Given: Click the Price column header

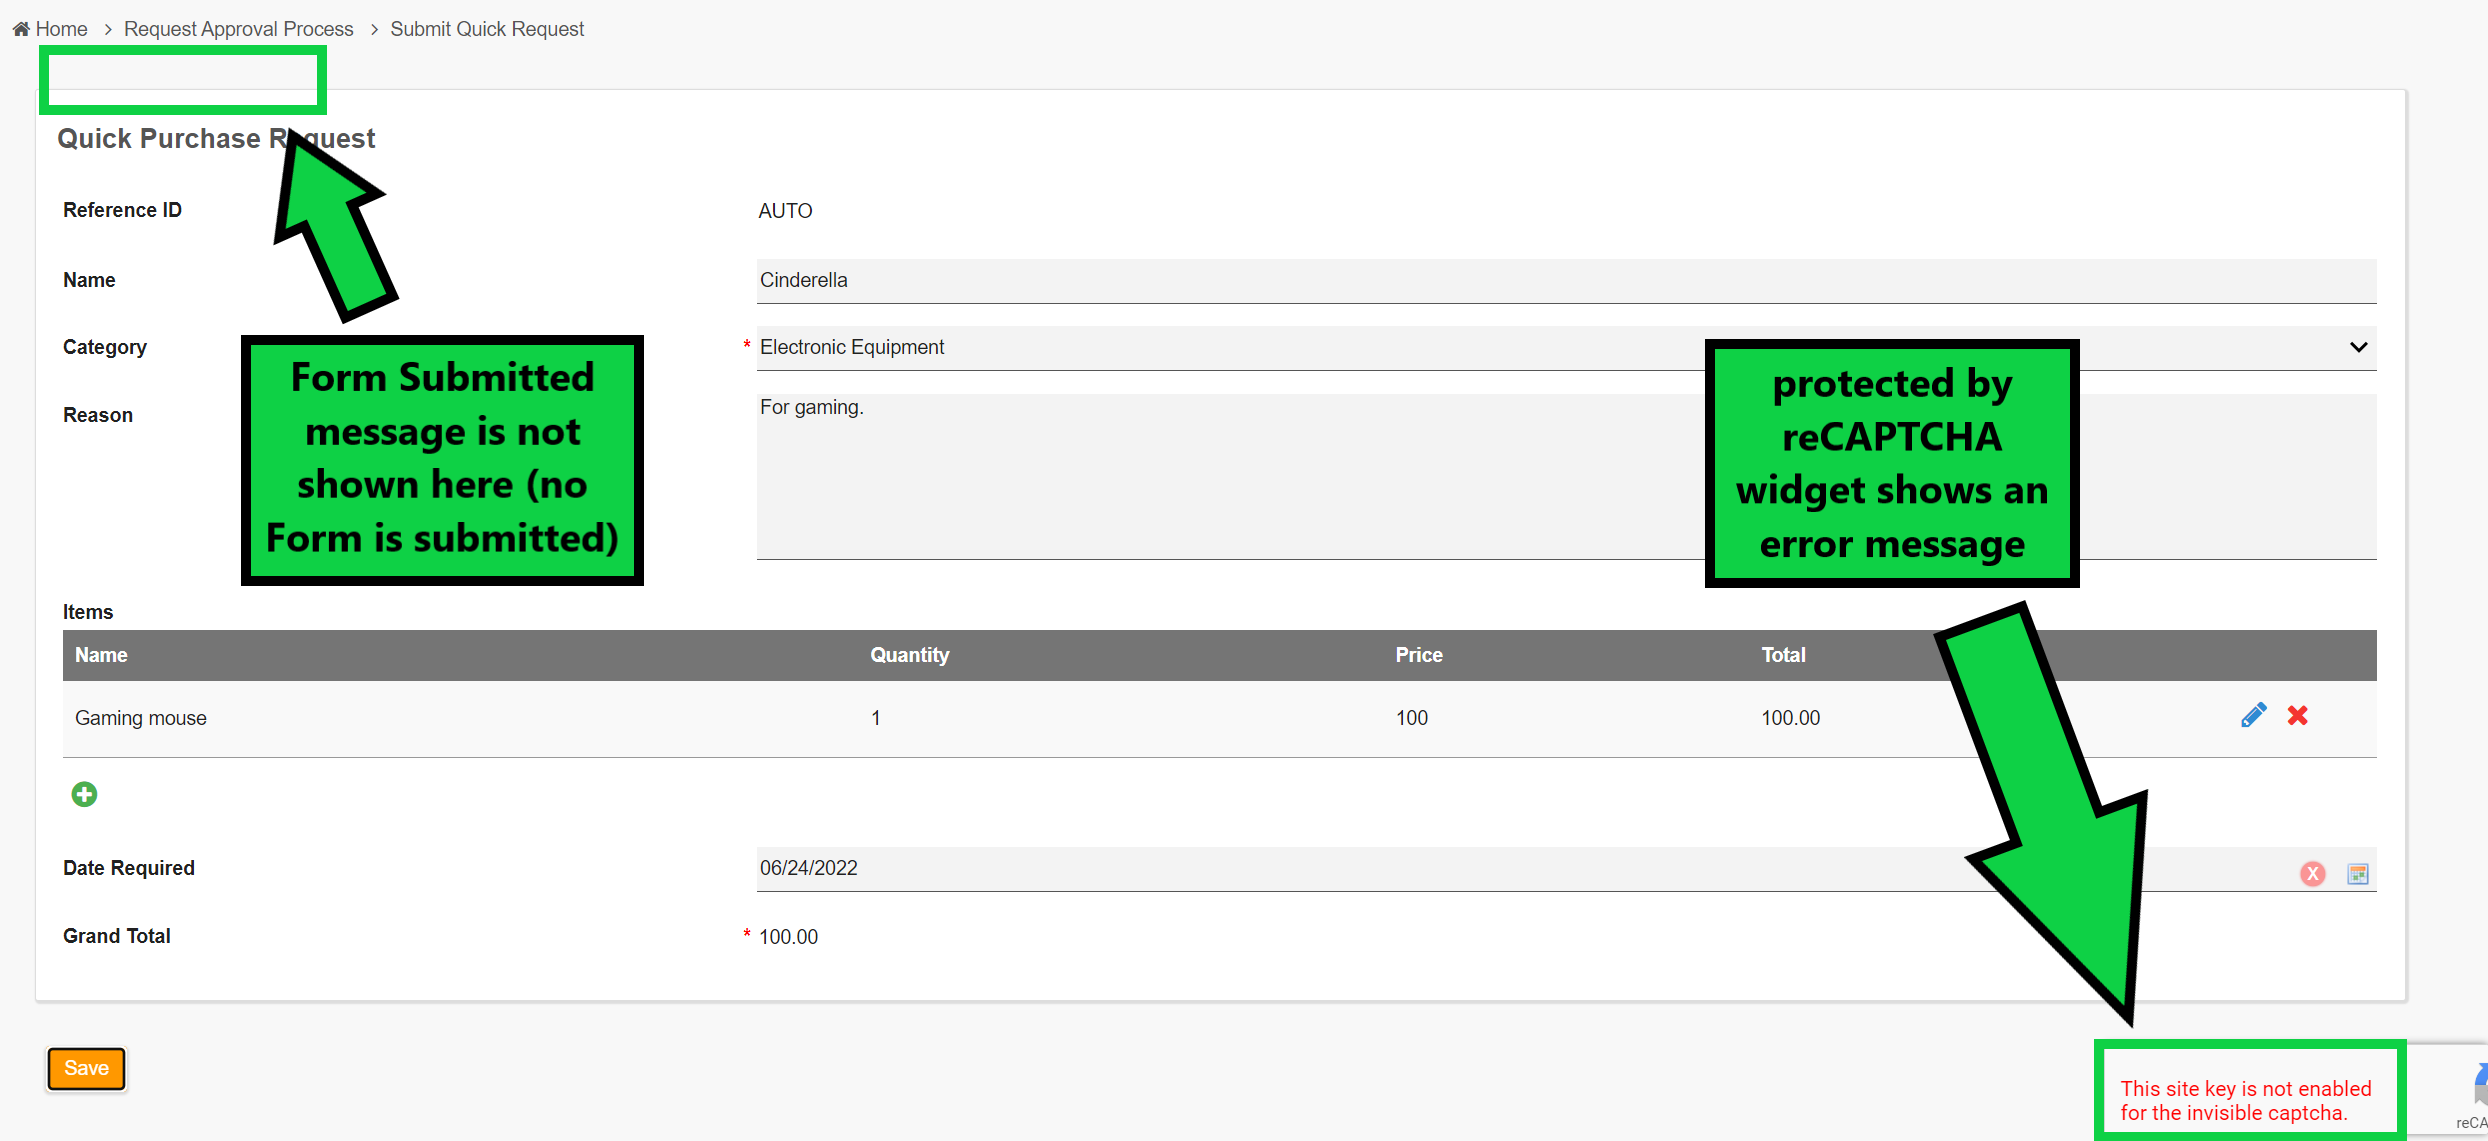Looking at the screenshot, I should (1418, 655).
